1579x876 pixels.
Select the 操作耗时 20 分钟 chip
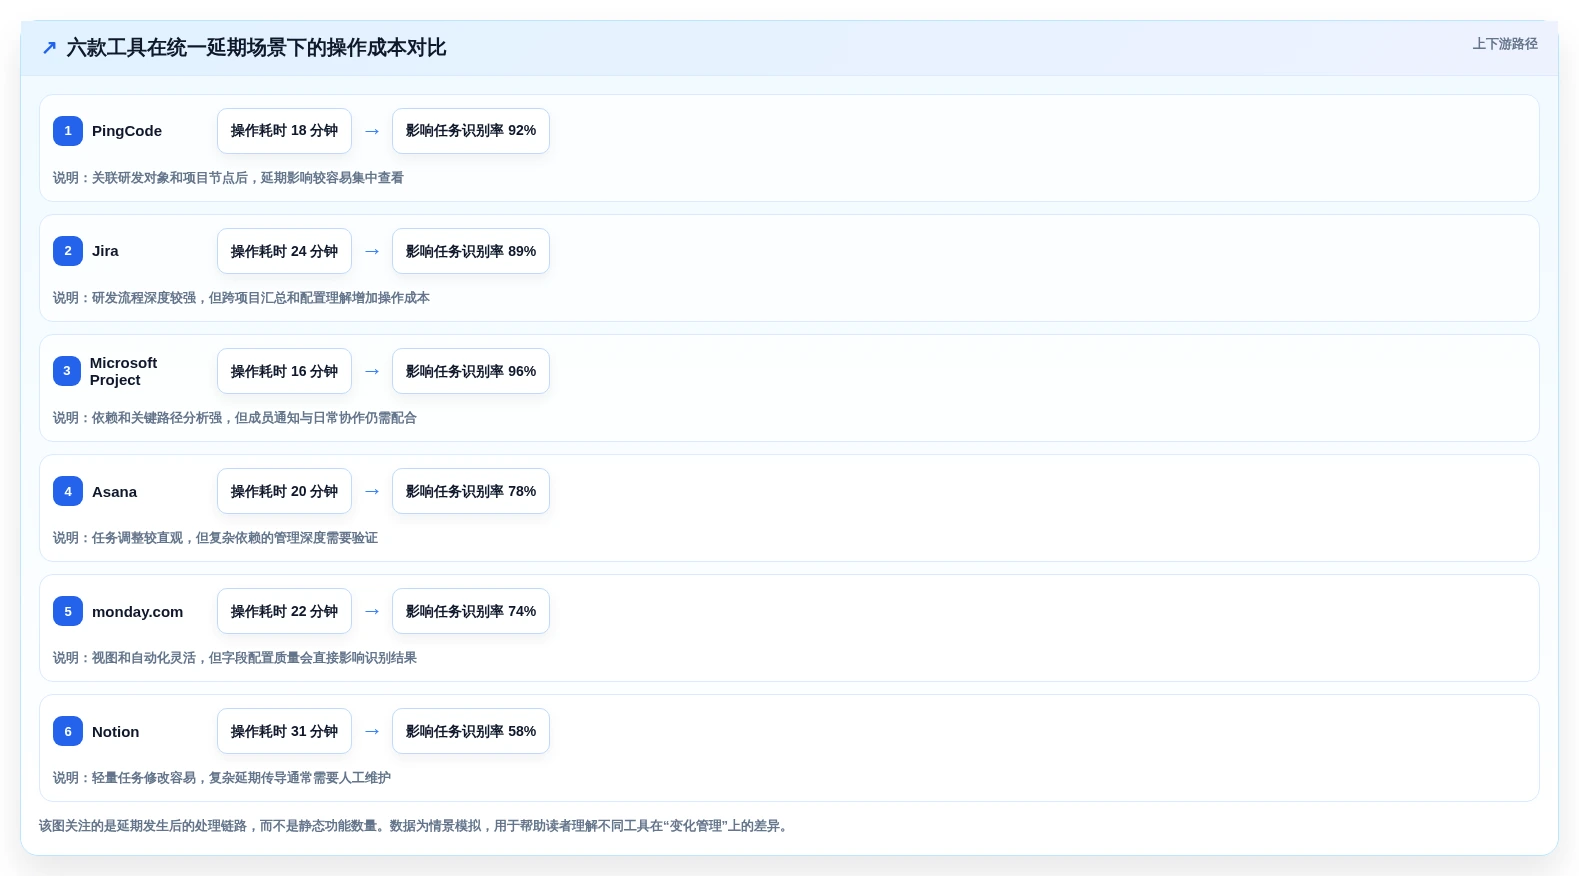[284, 491]
